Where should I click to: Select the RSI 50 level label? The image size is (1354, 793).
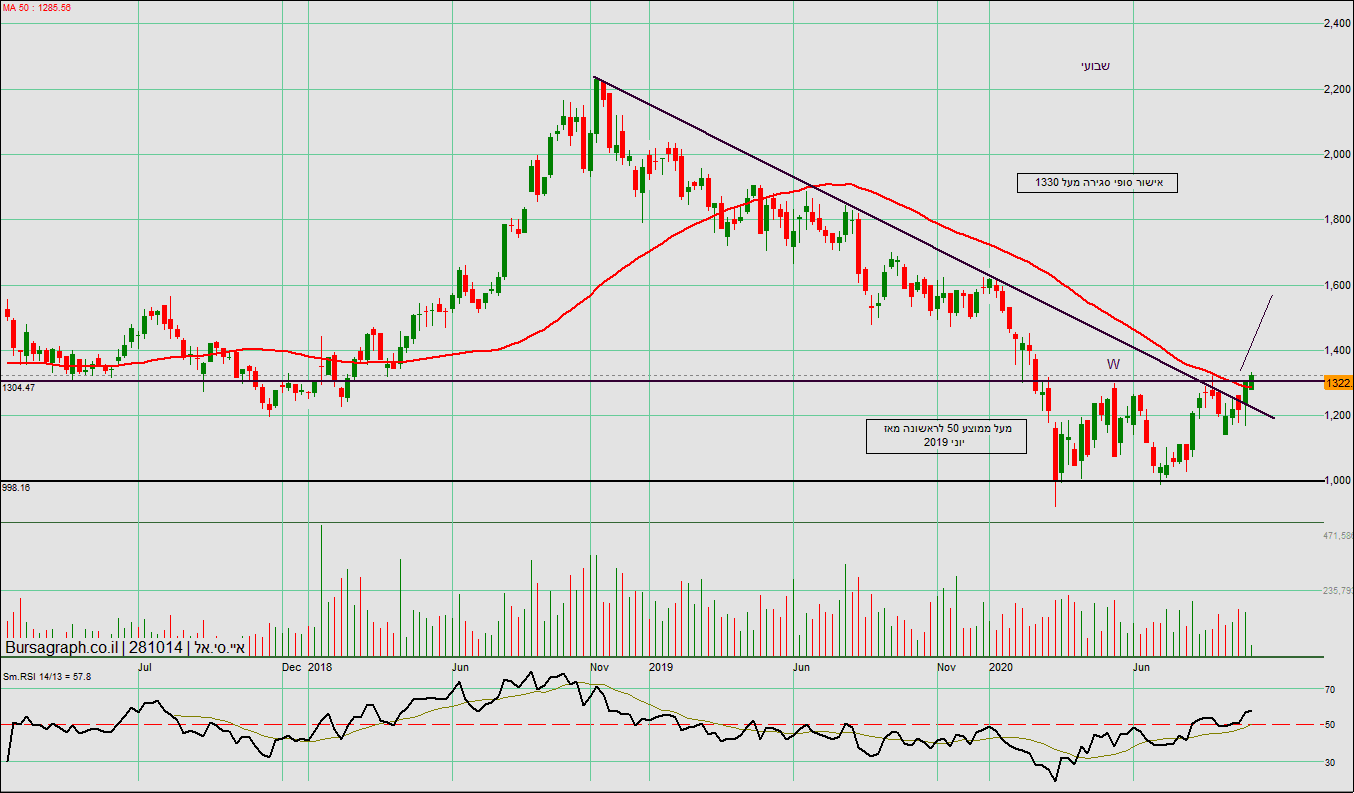tap(1330, 724)
